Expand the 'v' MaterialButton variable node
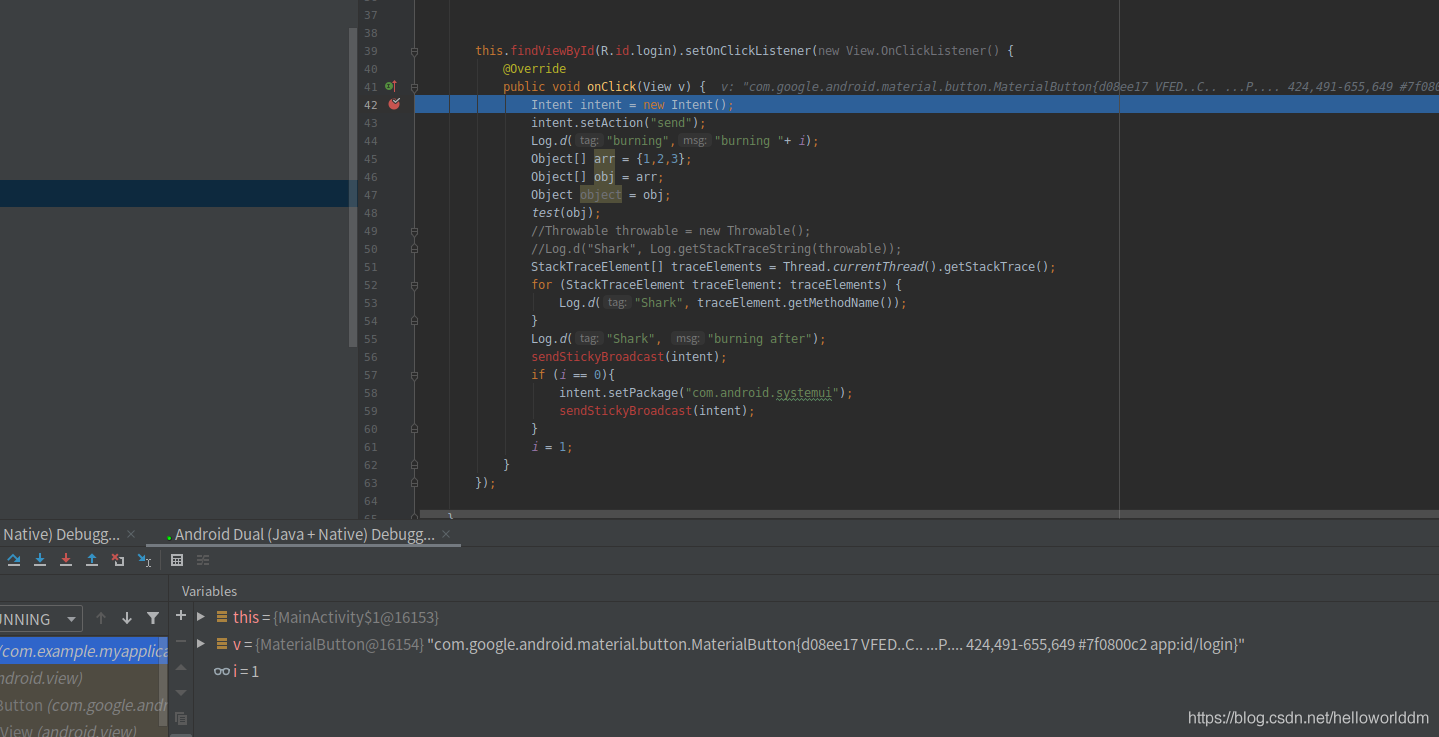The image size is (1439, 737). 201,644
